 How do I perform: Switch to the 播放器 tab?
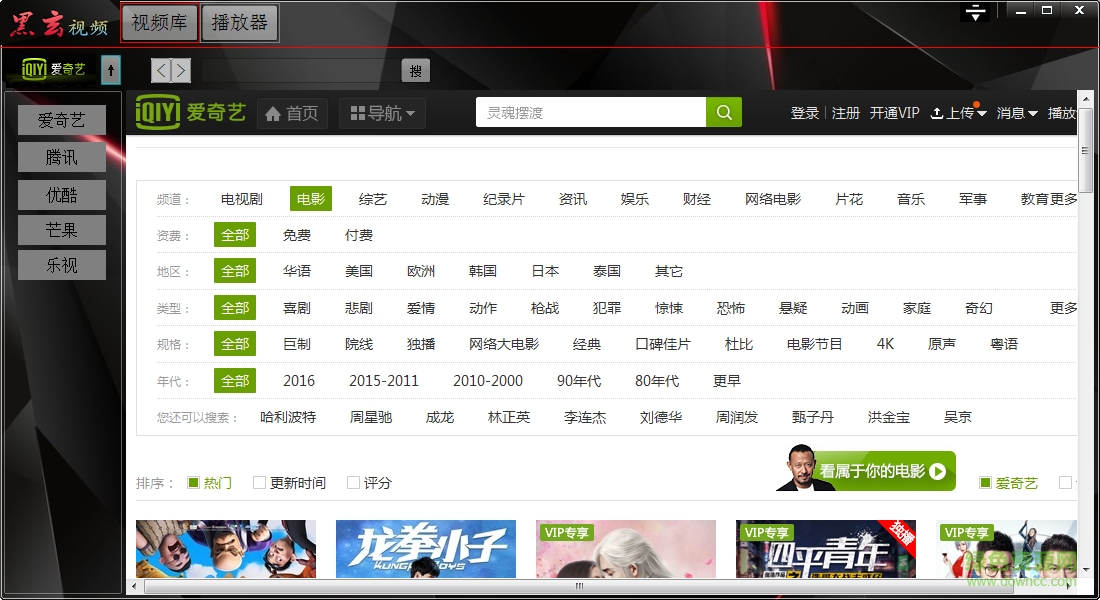[x=240, y=23]
